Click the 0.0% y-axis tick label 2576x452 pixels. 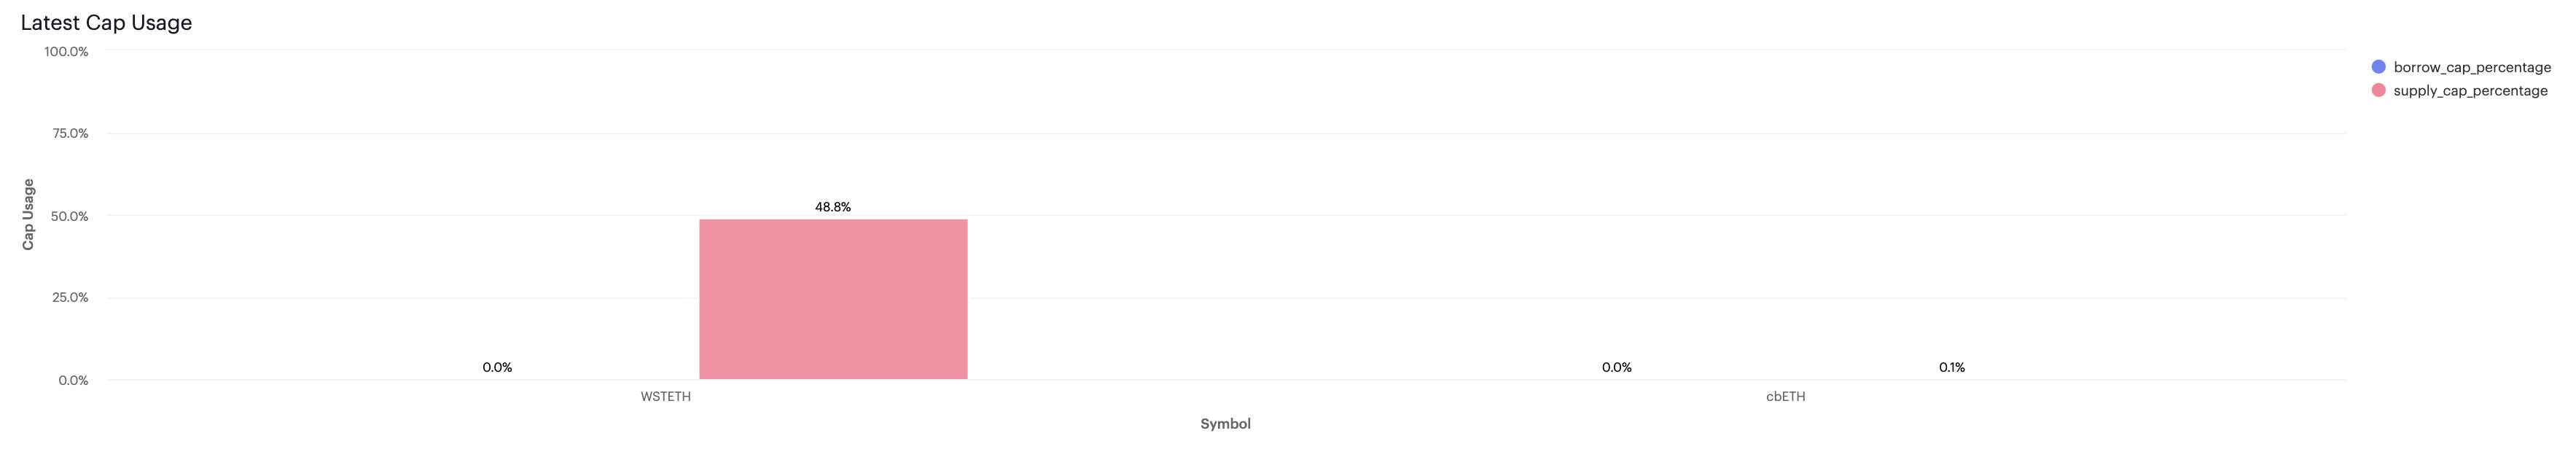pos(73,380)
